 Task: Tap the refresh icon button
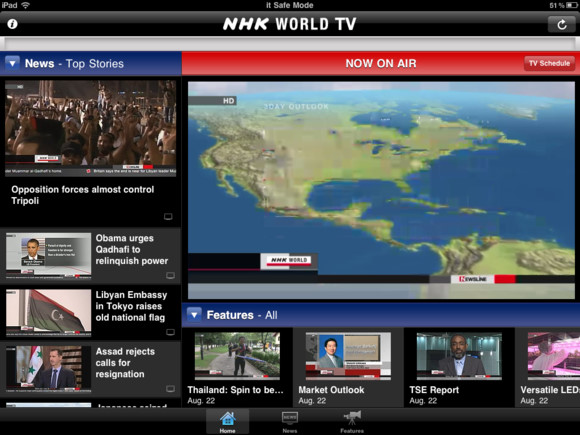(x=562, y=24)
